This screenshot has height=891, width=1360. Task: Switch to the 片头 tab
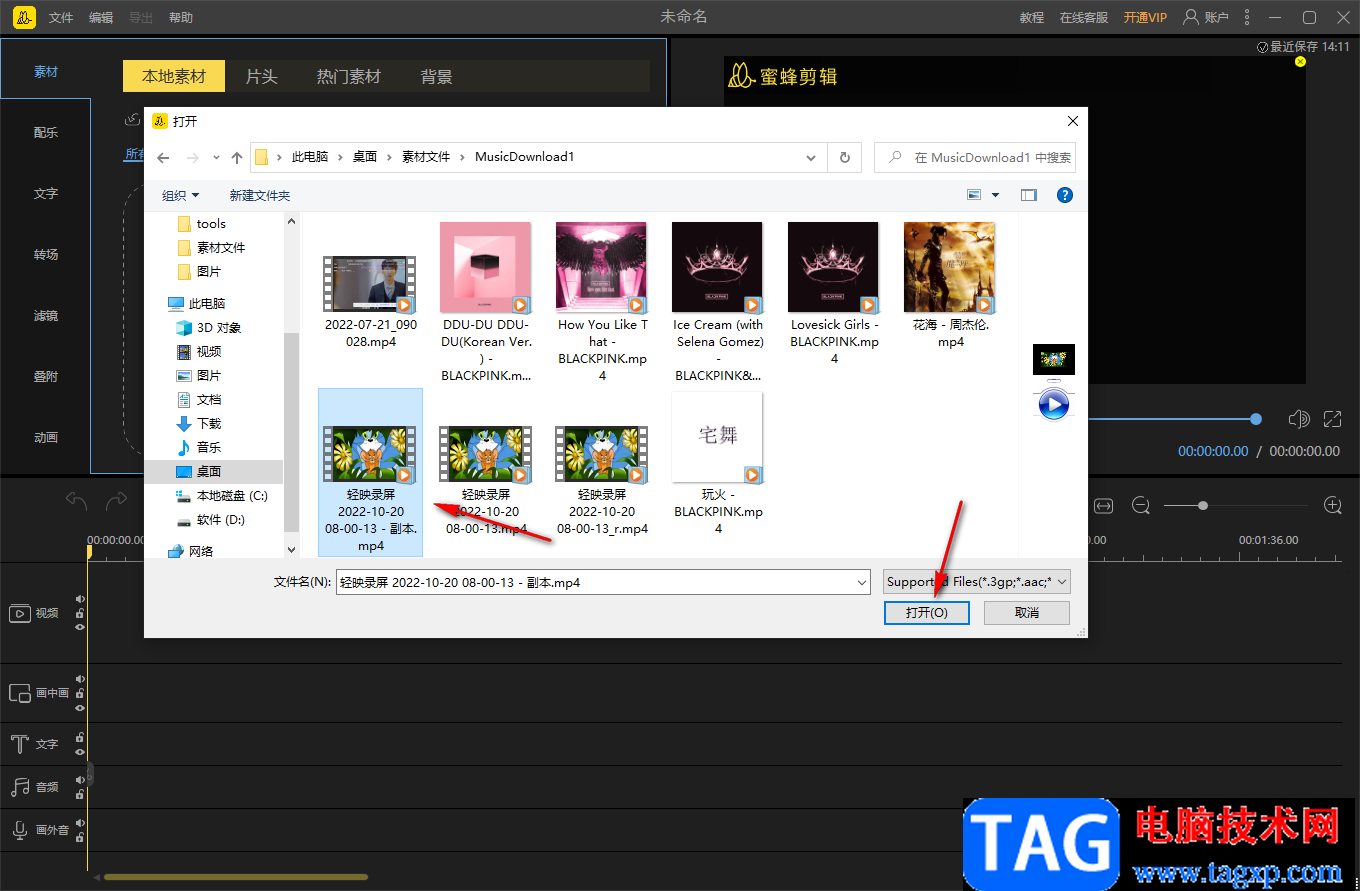click(x=262, y=76)
